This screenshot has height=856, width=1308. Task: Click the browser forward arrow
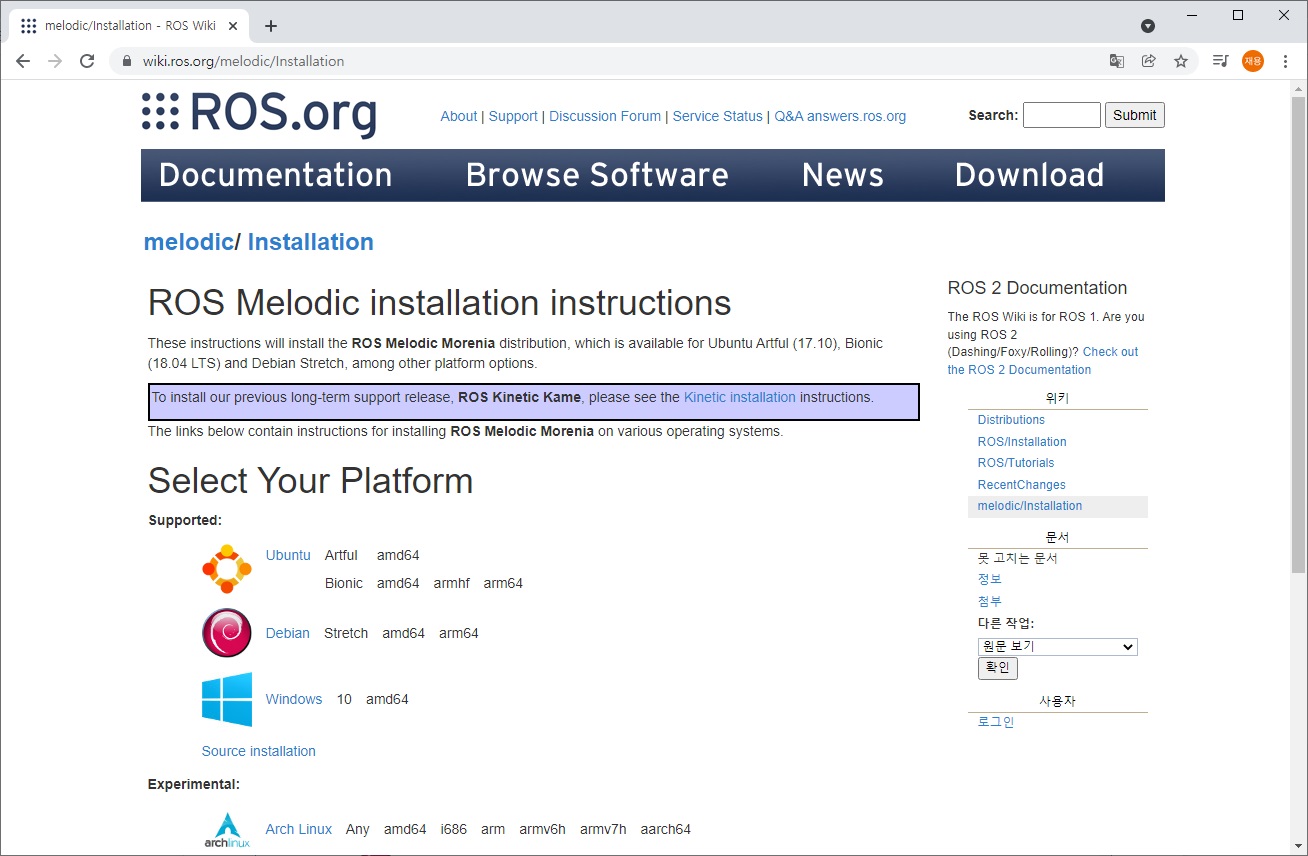pos(55,61)
